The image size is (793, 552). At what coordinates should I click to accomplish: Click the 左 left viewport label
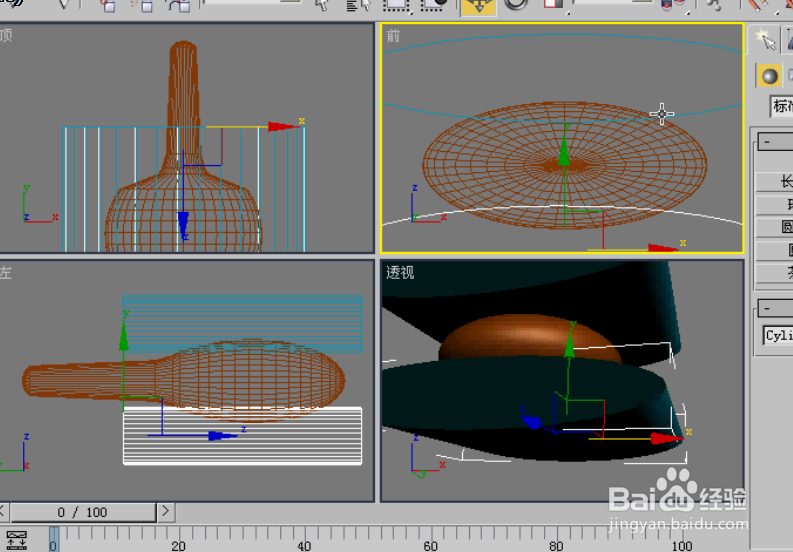[x=5, y=273]
